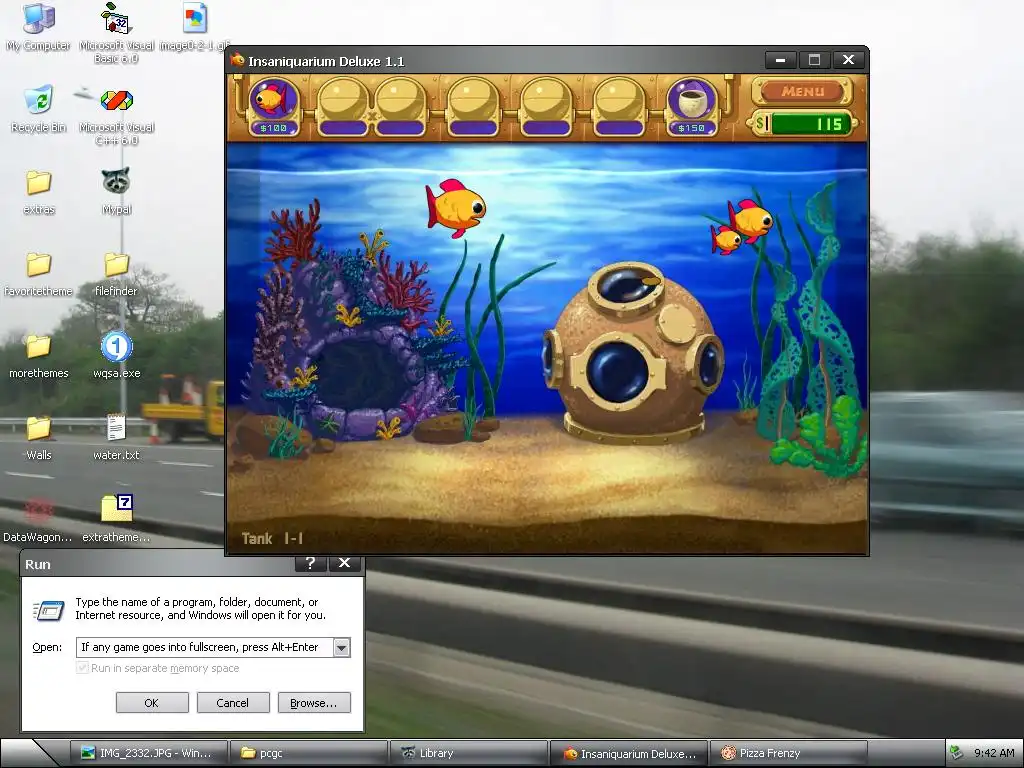Switch to IMG_2332.JPG taskbar window
The image size is (1024, 768).
pos(150,753)
